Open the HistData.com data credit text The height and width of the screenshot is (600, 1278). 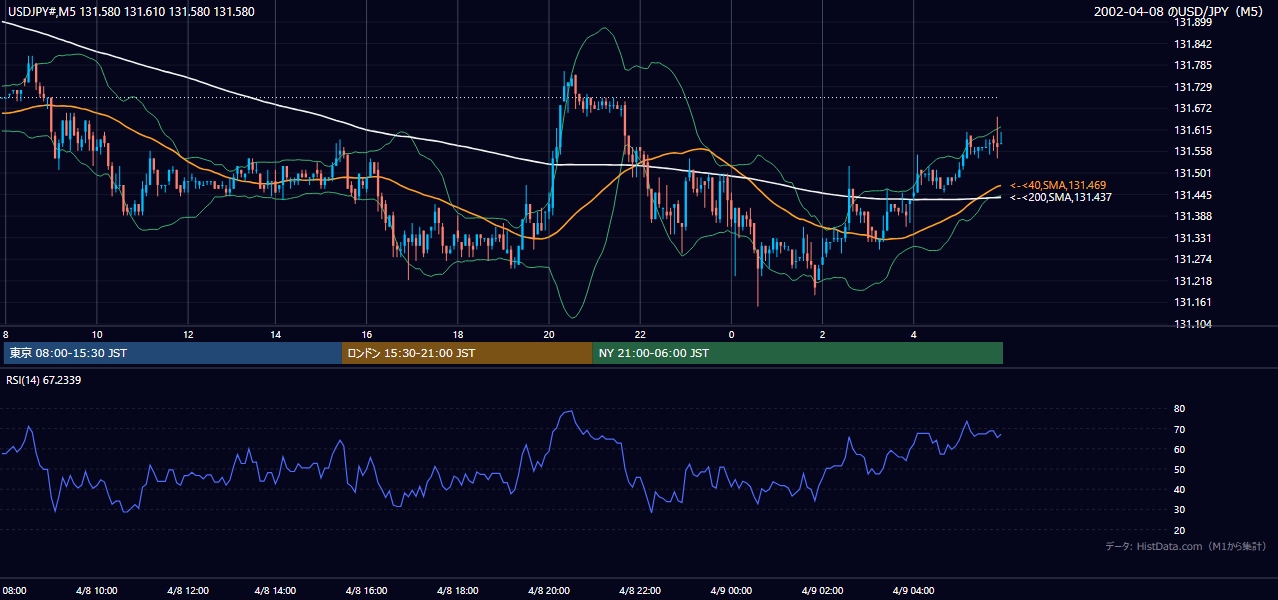(1186, 546)
